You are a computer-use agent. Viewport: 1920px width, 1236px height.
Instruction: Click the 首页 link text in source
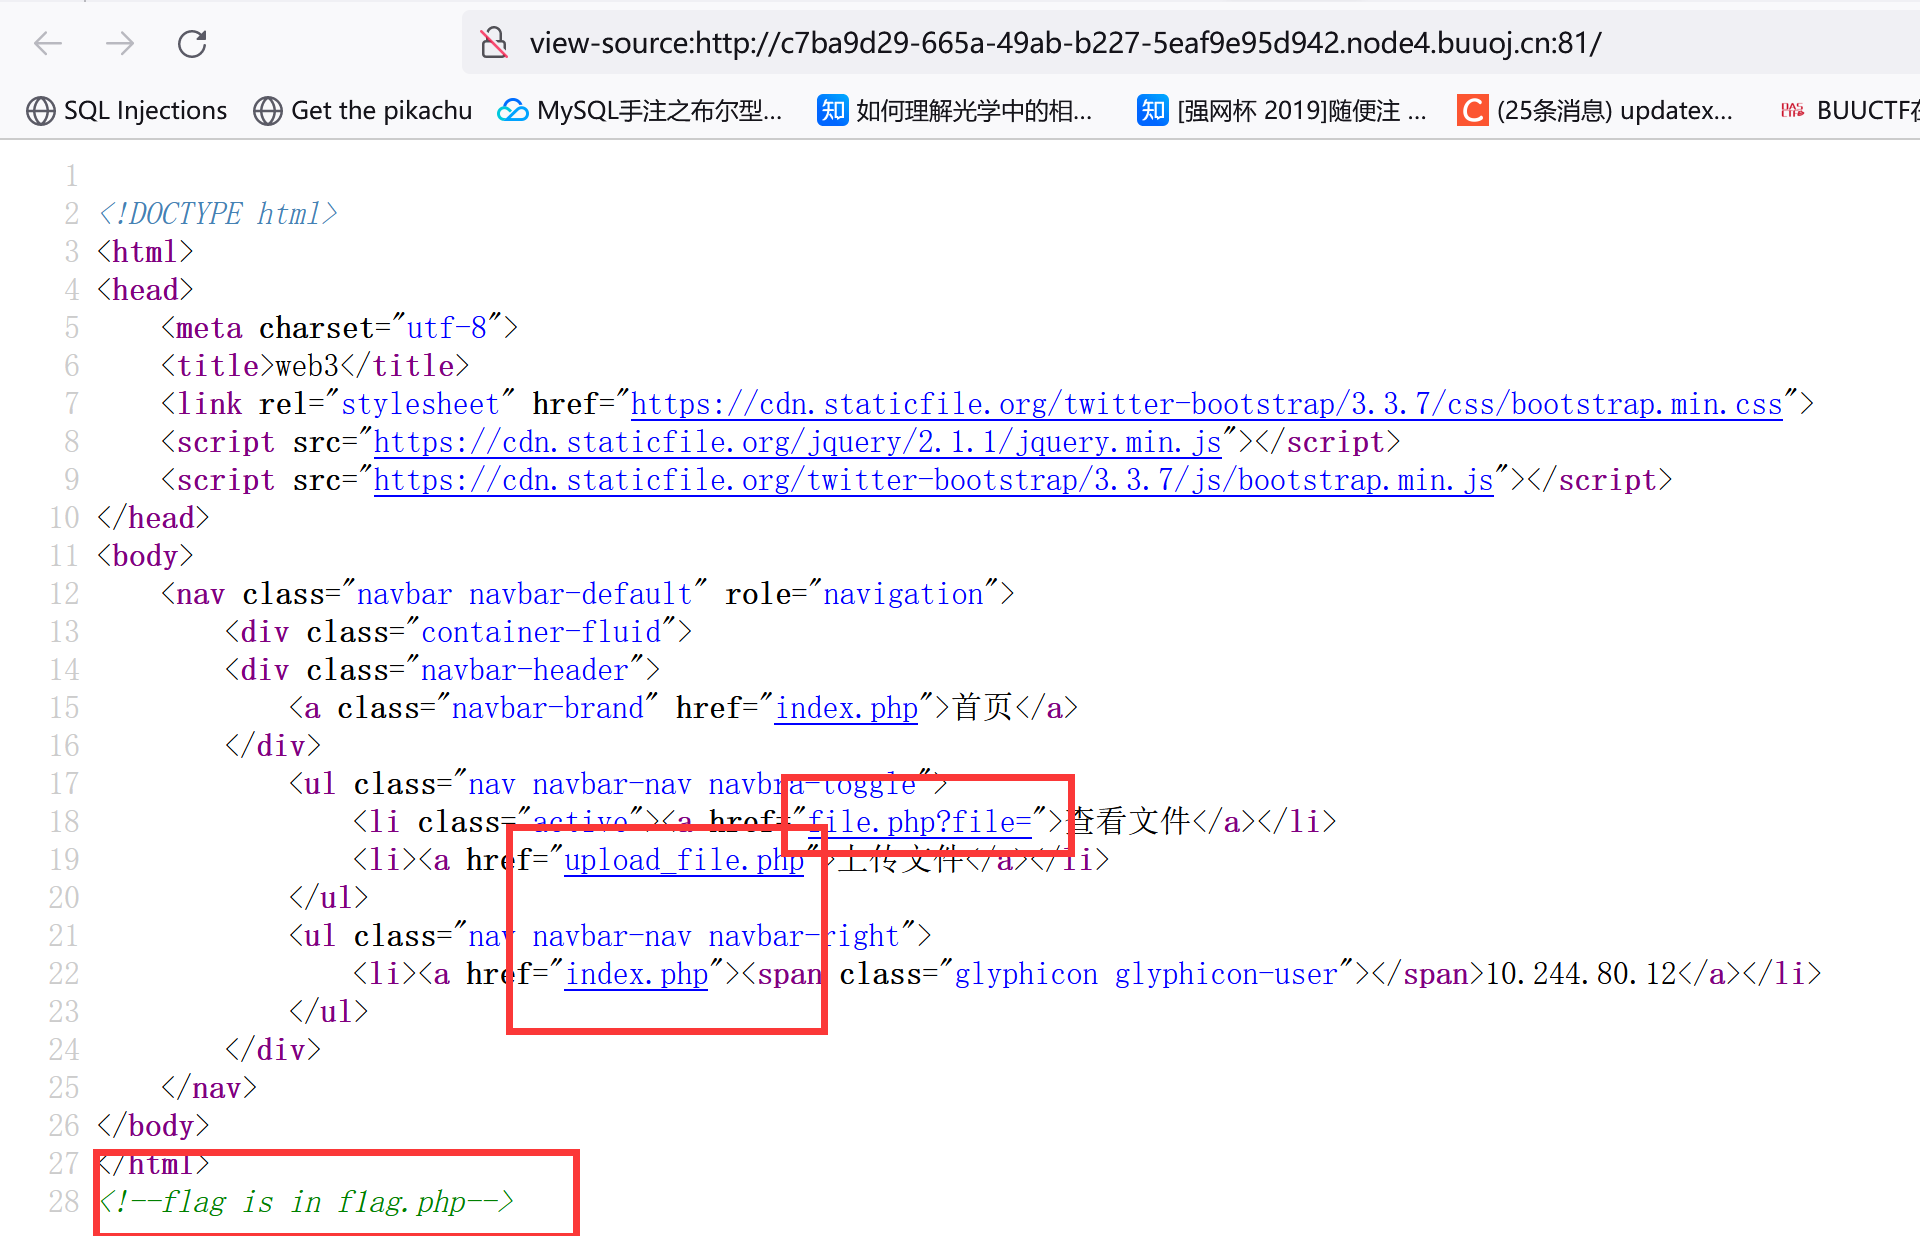[982, 708]
